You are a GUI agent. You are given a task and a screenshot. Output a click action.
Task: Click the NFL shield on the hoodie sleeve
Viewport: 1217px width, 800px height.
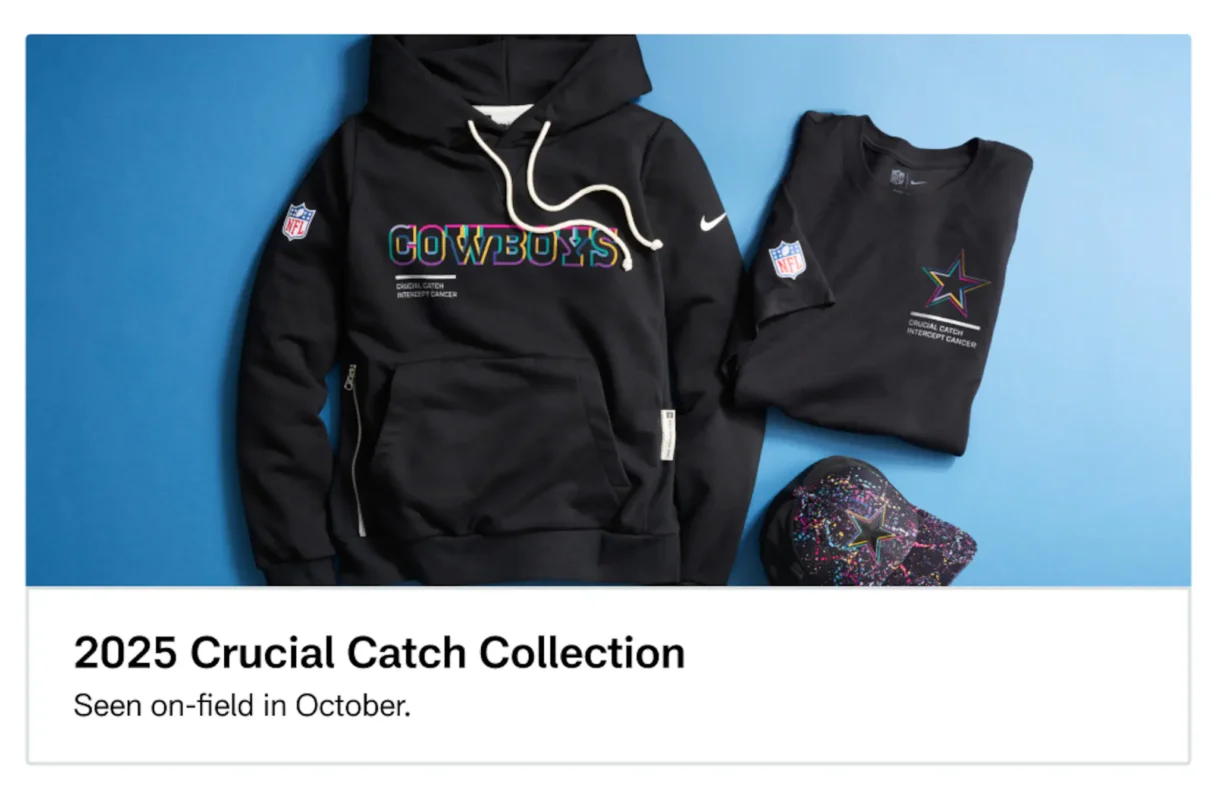coord(298,221)
